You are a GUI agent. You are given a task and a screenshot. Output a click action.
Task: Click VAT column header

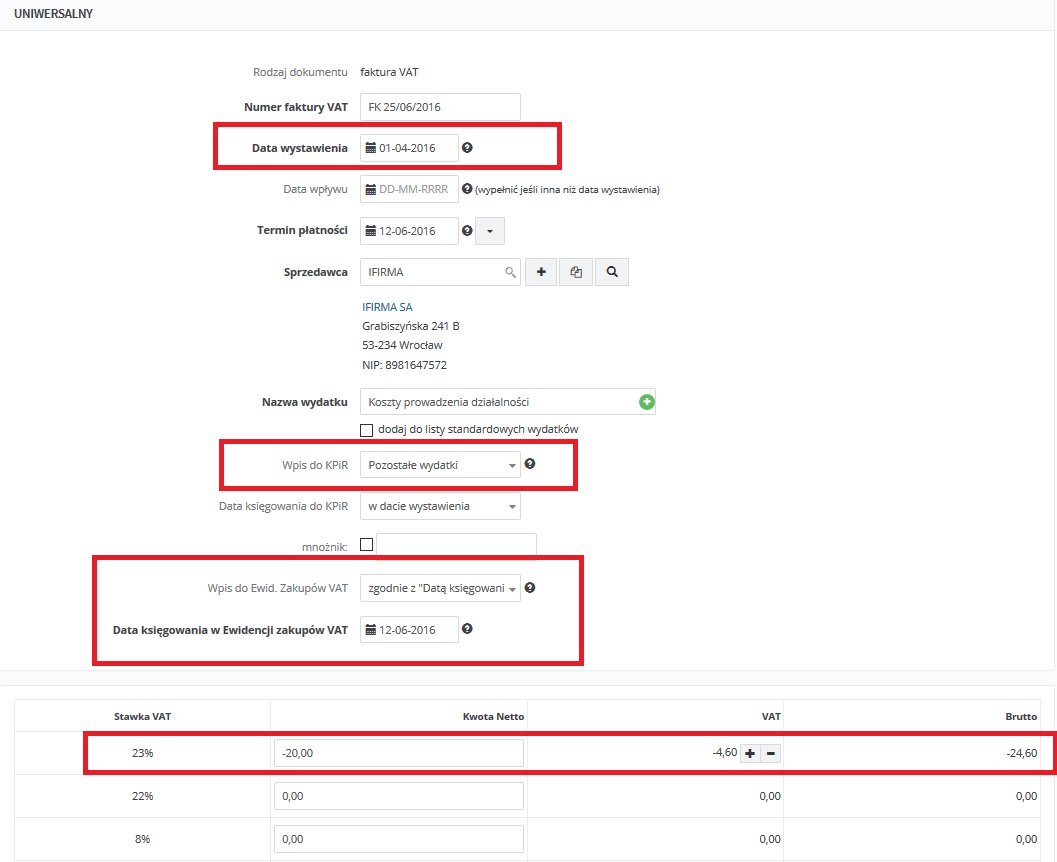click(771, 716)
